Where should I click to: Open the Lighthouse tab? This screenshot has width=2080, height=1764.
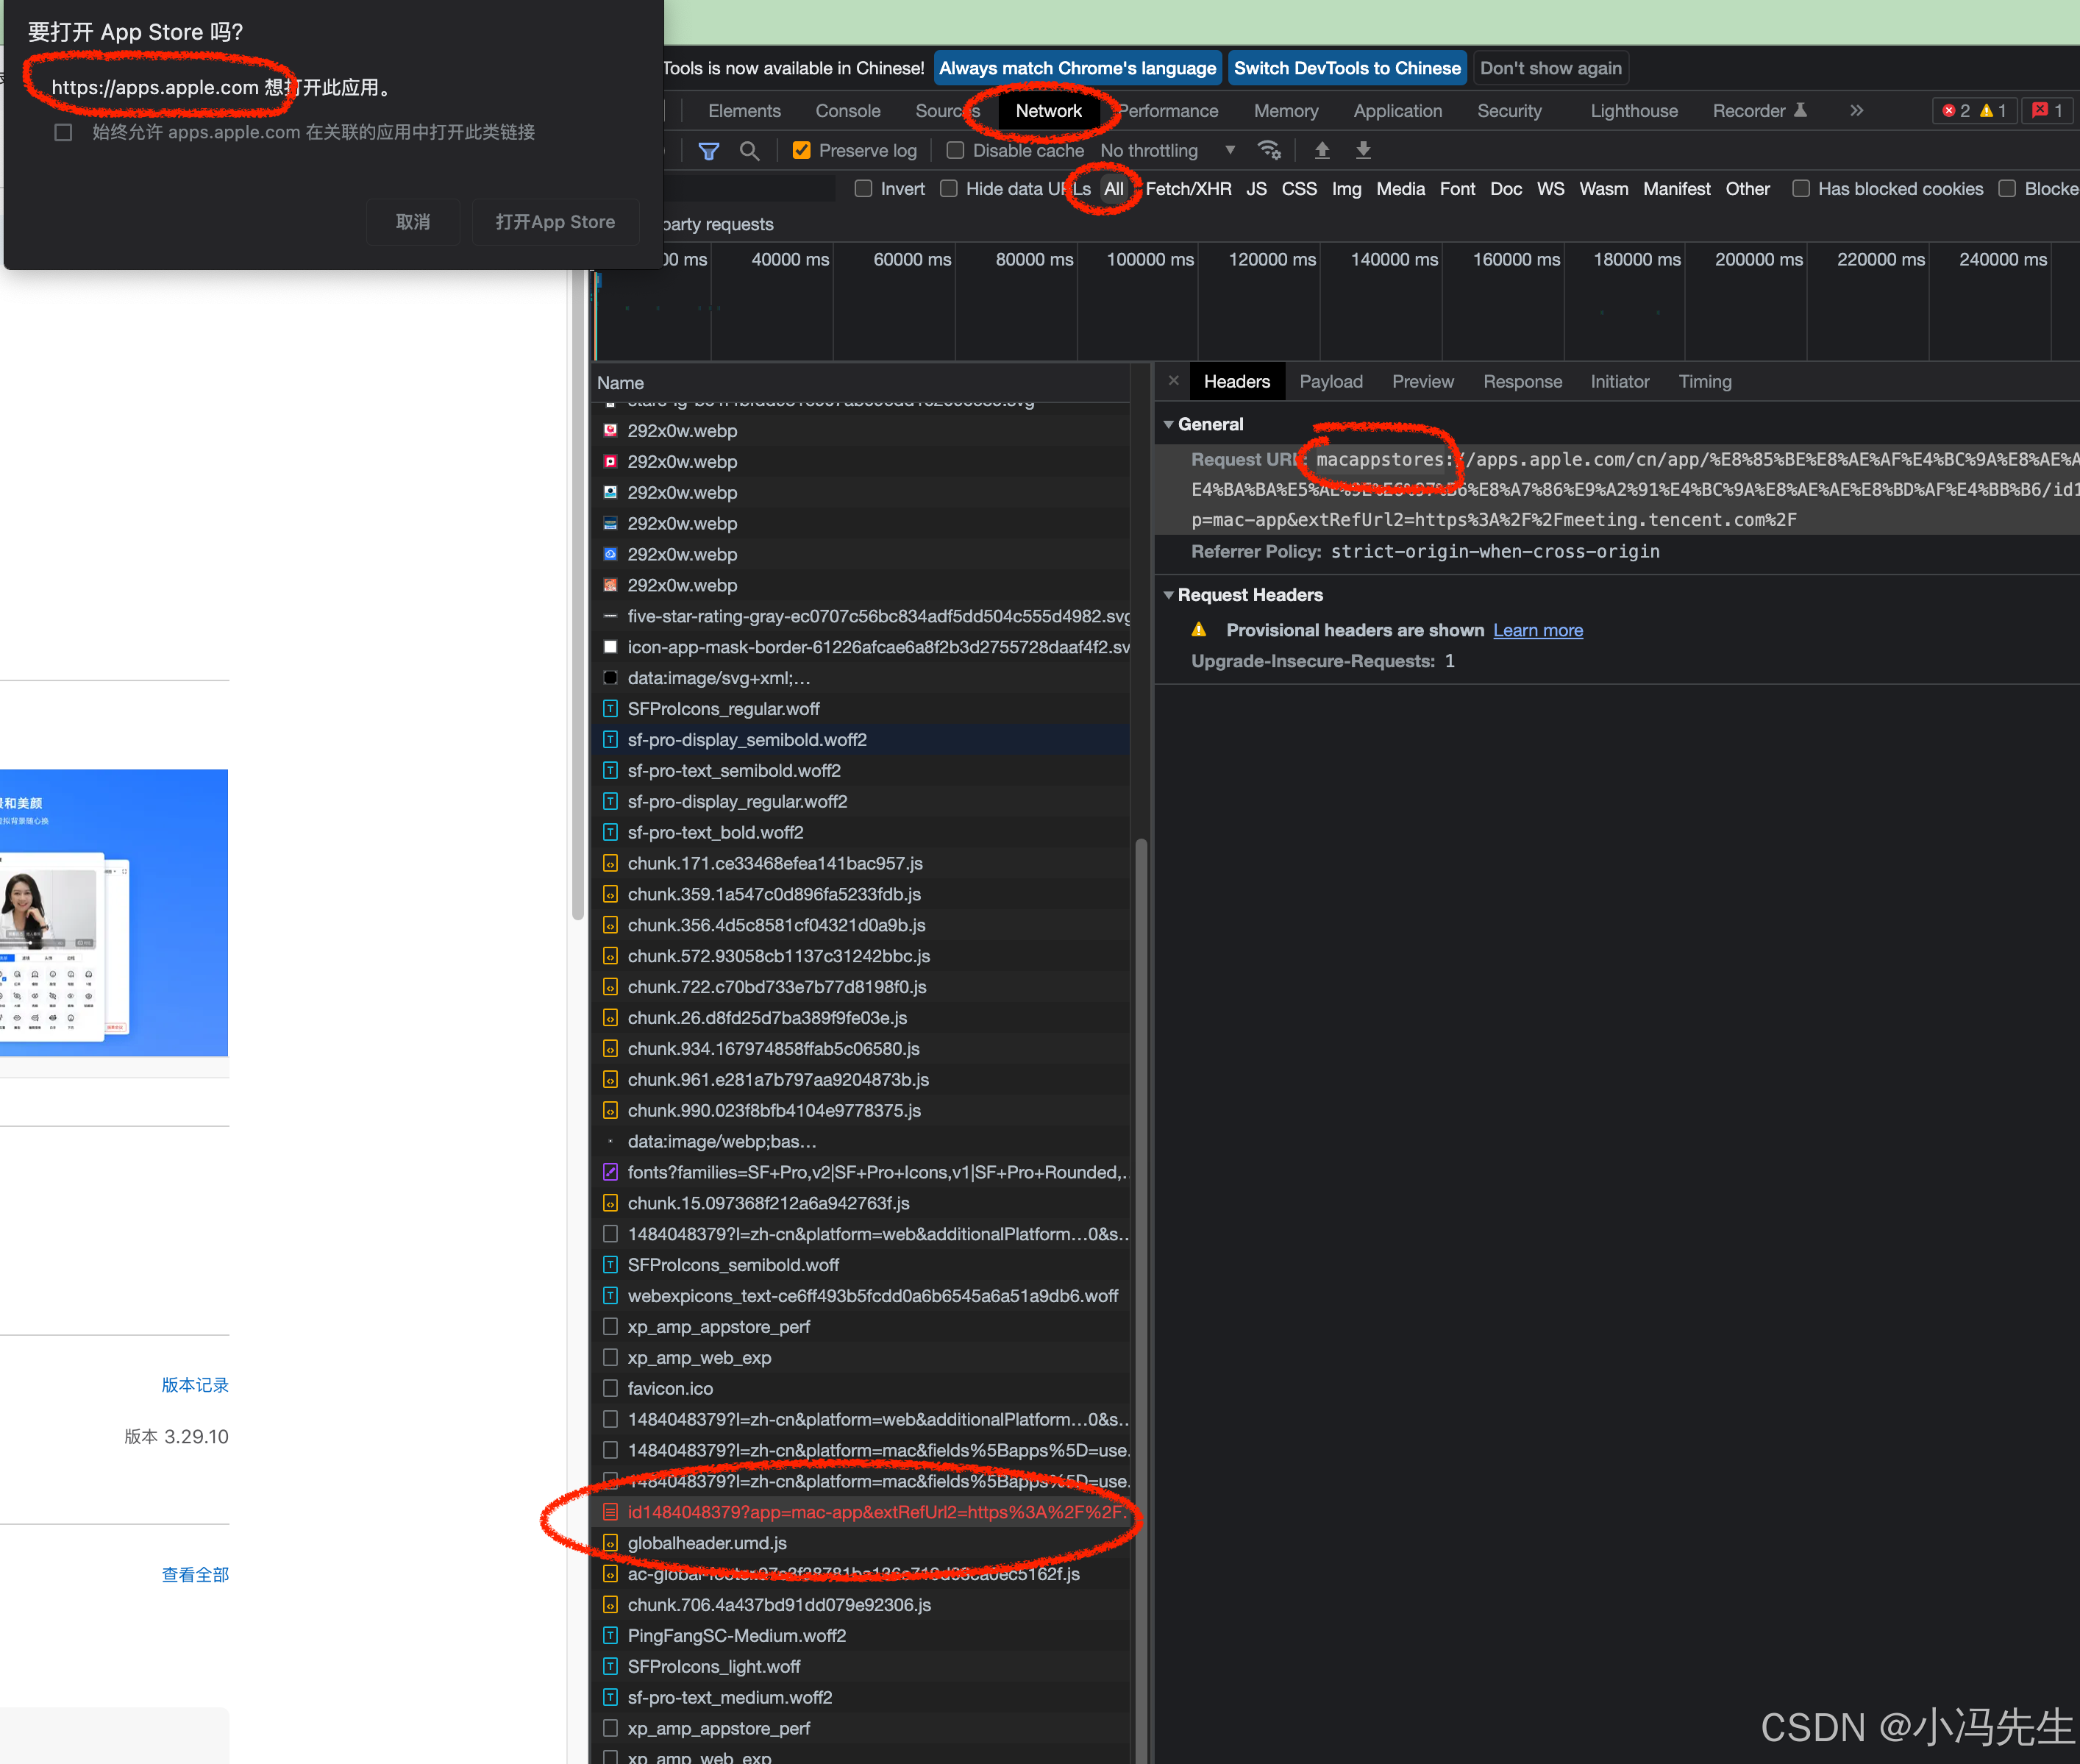pos(1634,111)
